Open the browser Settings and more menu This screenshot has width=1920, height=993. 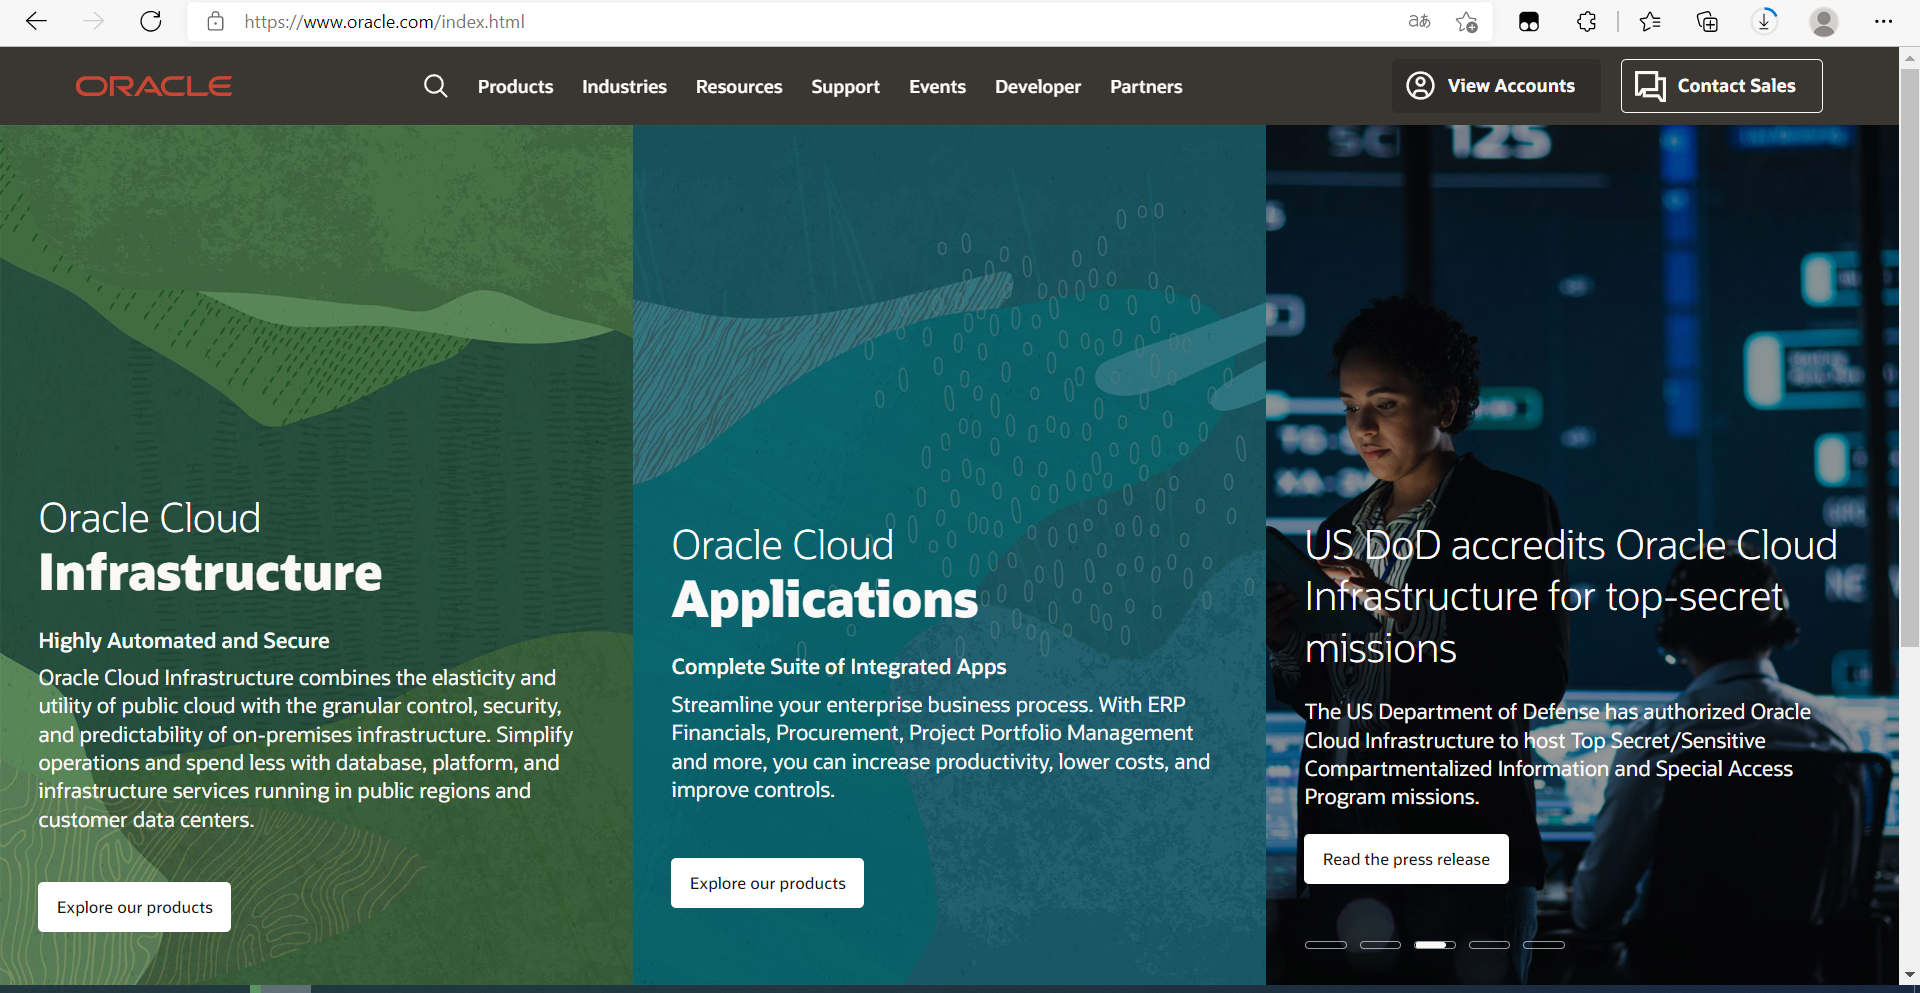click(x=1883, y=21)
